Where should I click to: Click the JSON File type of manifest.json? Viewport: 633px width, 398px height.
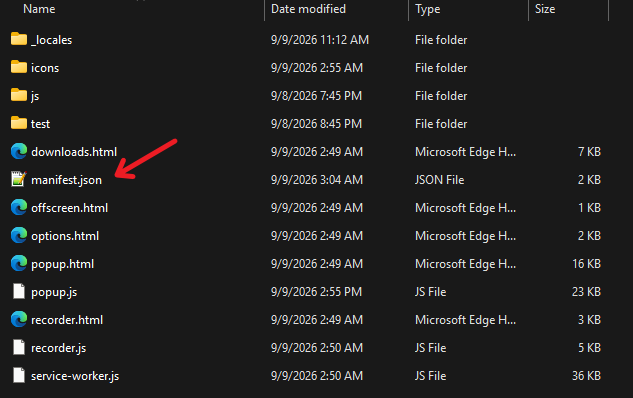(x=440, y=180)
